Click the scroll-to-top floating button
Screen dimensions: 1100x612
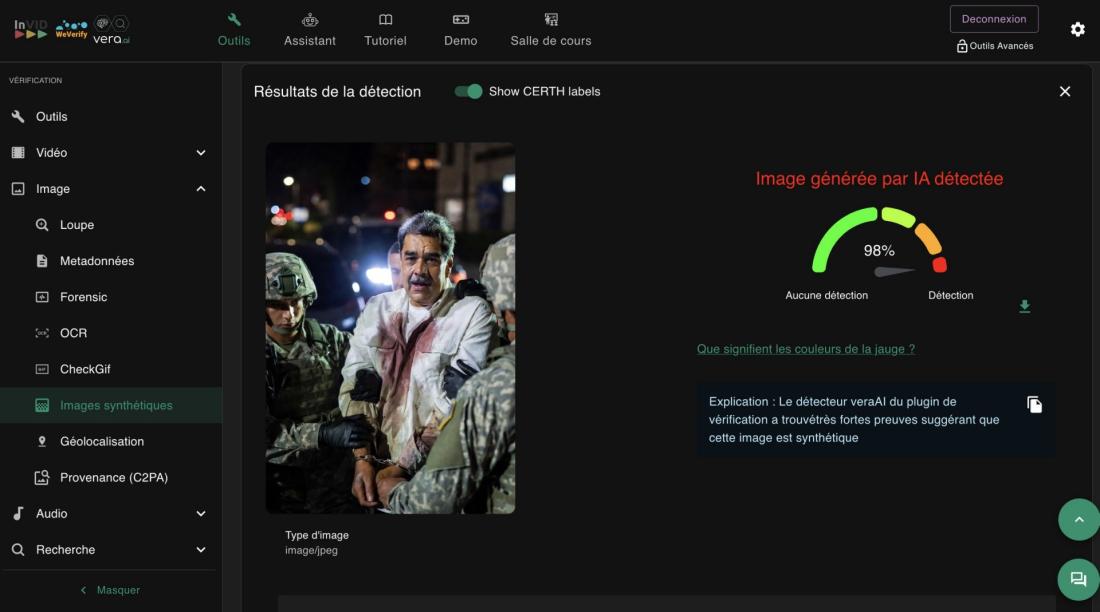tap(1078, 520)
